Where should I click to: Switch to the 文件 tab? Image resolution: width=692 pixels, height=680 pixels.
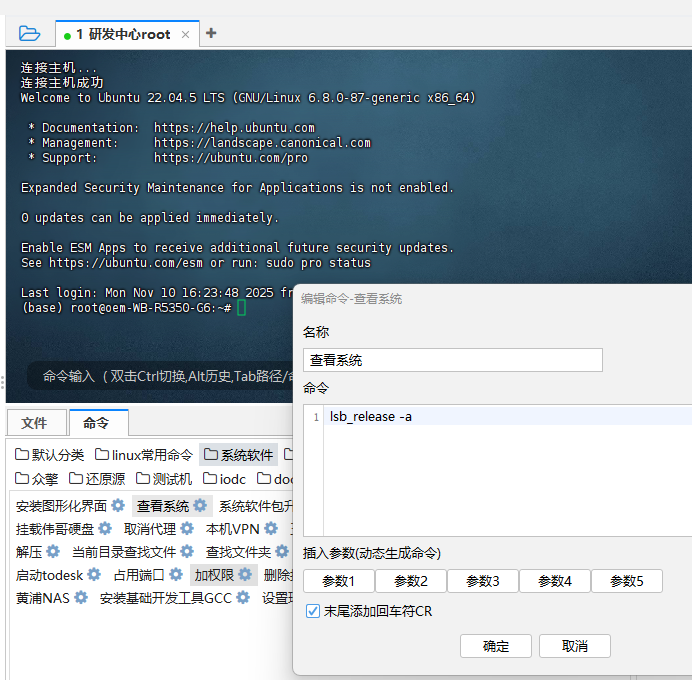point(34,423)
